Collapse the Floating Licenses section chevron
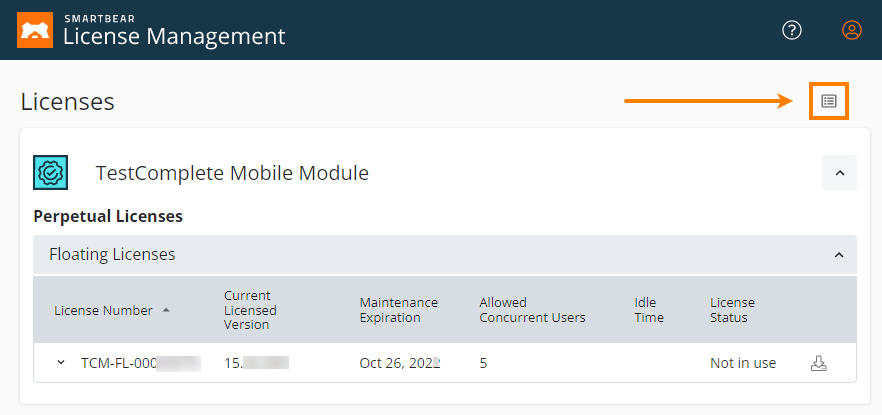 click(x=839, y=255)
